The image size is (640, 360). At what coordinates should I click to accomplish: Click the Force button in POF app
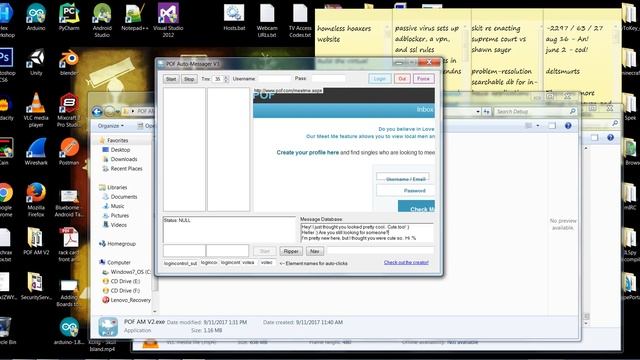[423, 79]
